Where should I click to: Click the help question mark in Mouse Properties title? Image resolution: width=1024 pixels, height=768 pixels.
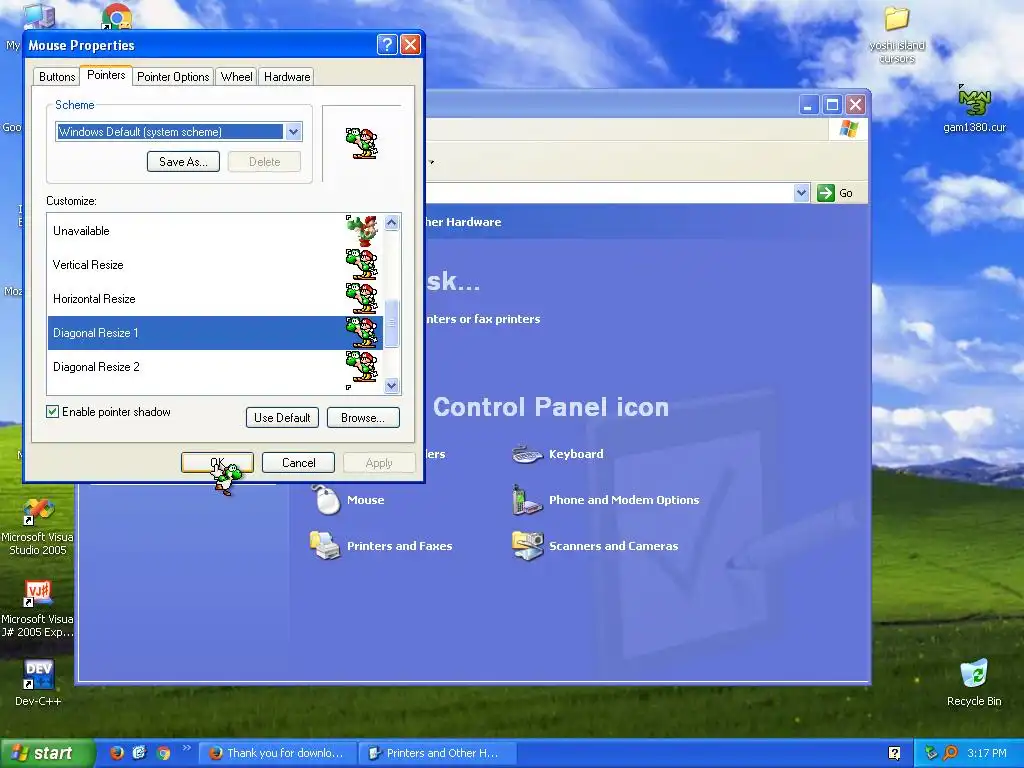coord(387,44)
